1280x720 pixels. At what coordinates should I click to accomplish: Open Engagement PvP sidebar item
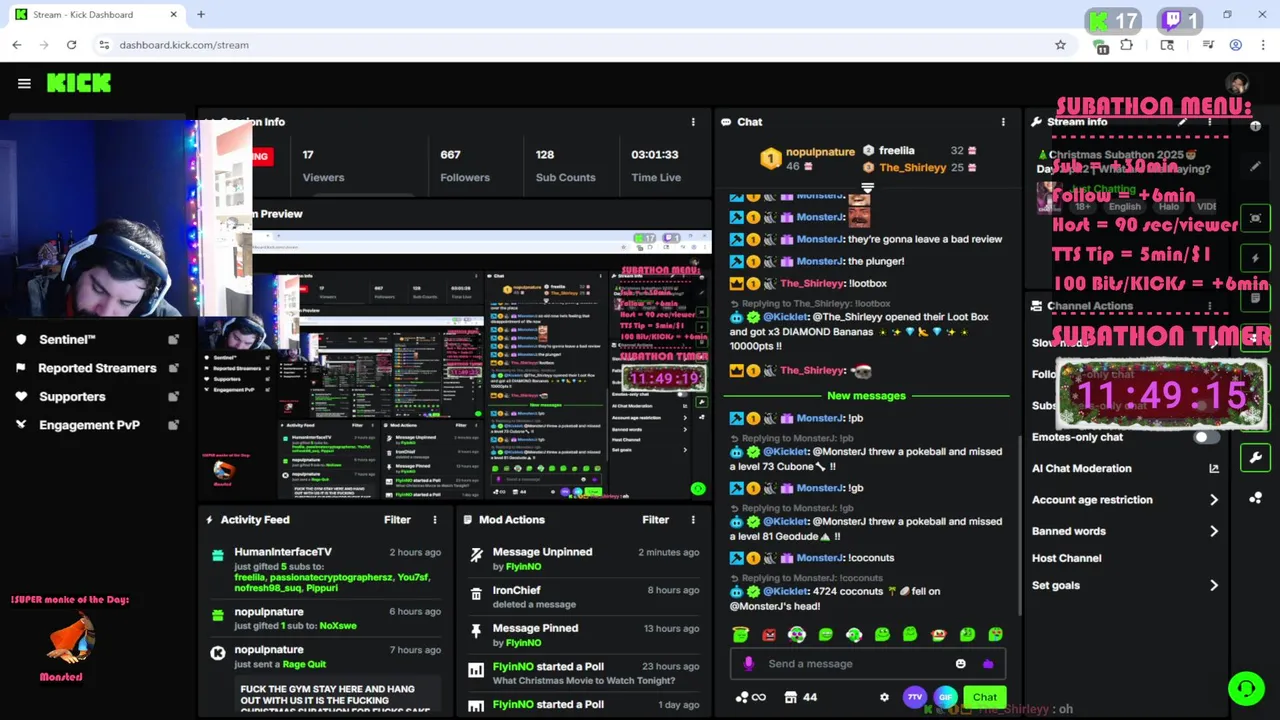point(89,425)
